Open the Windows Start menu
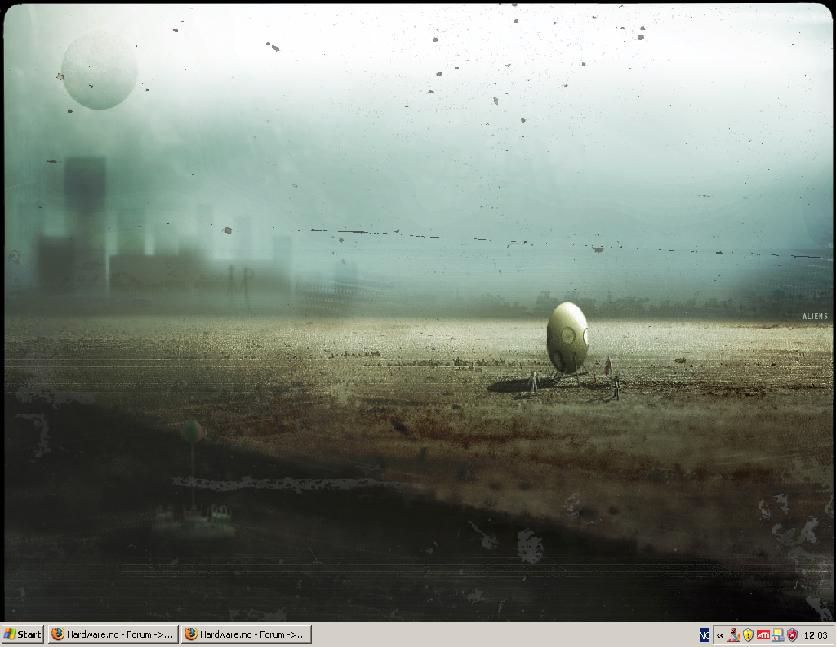The height and width of the screenshot is (647, 837). [22, 634]
